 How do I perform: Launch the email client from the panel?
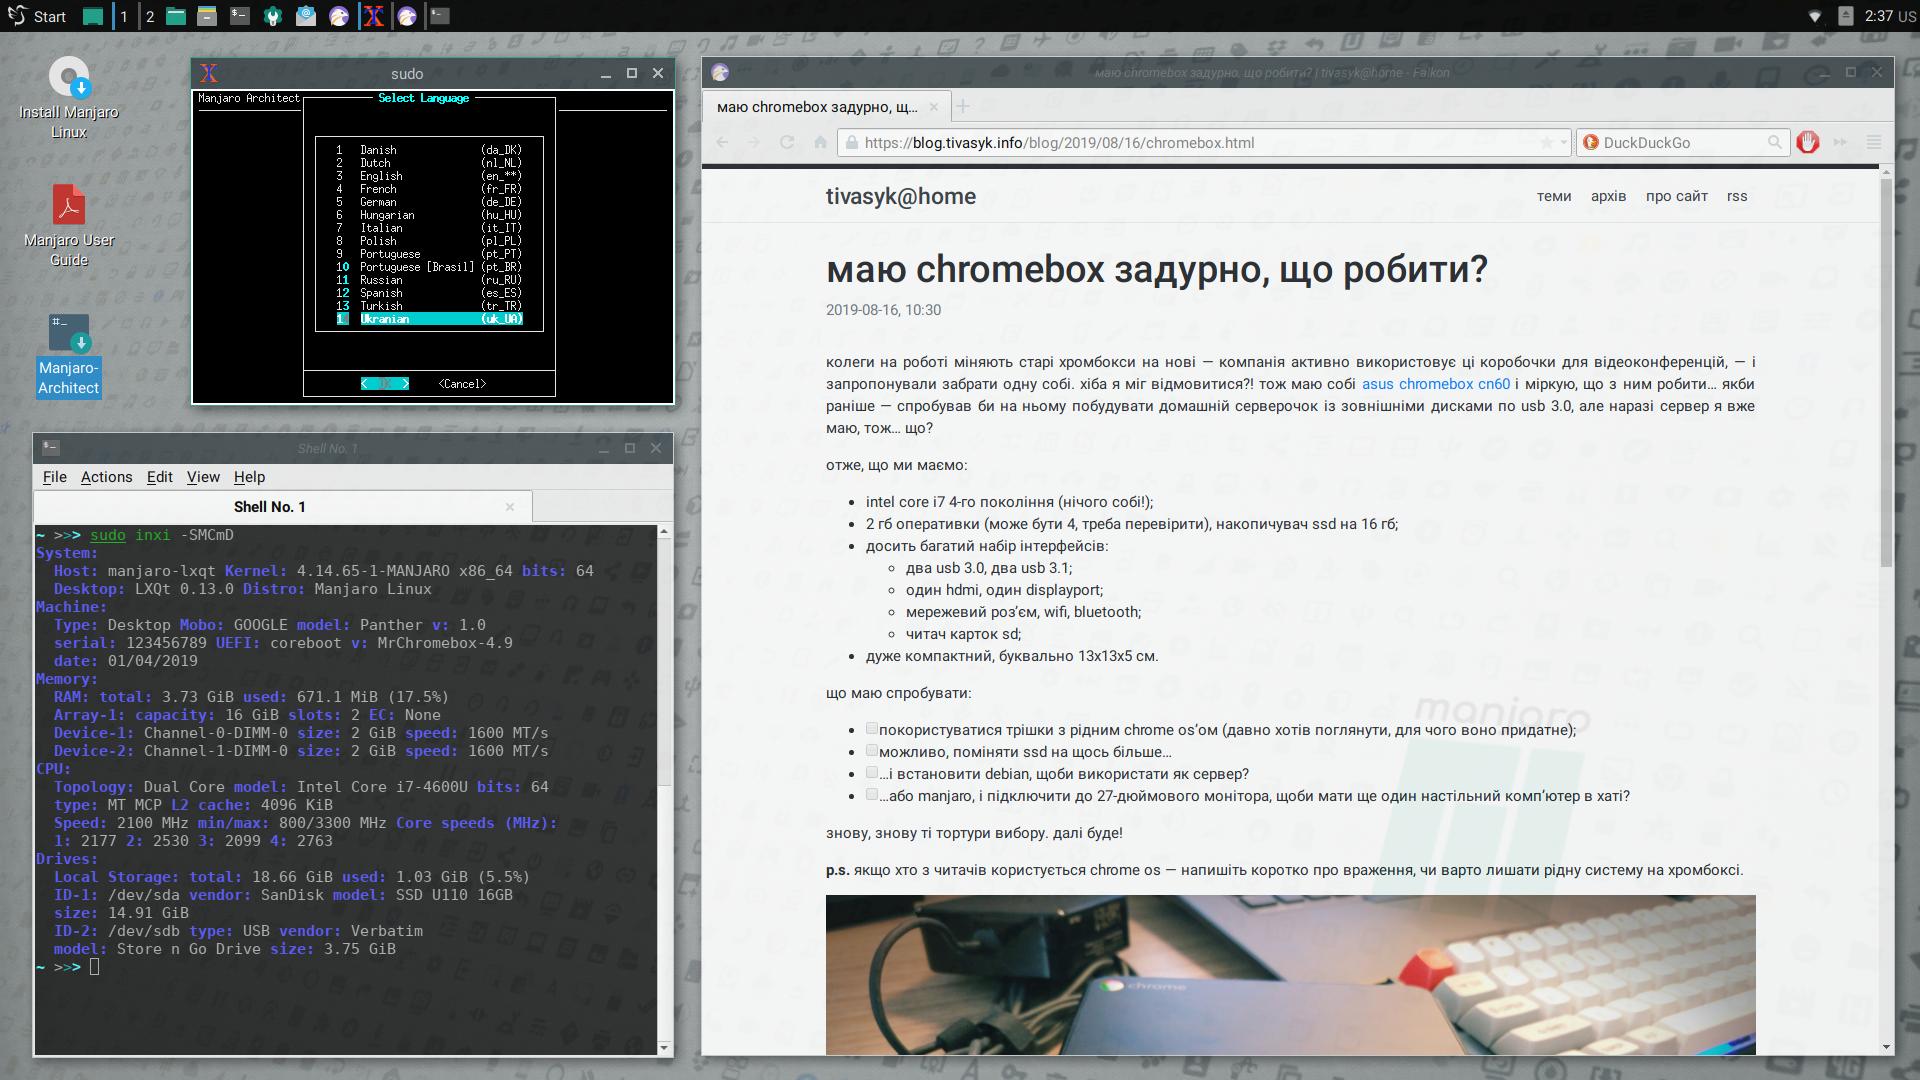pos(305,16)
